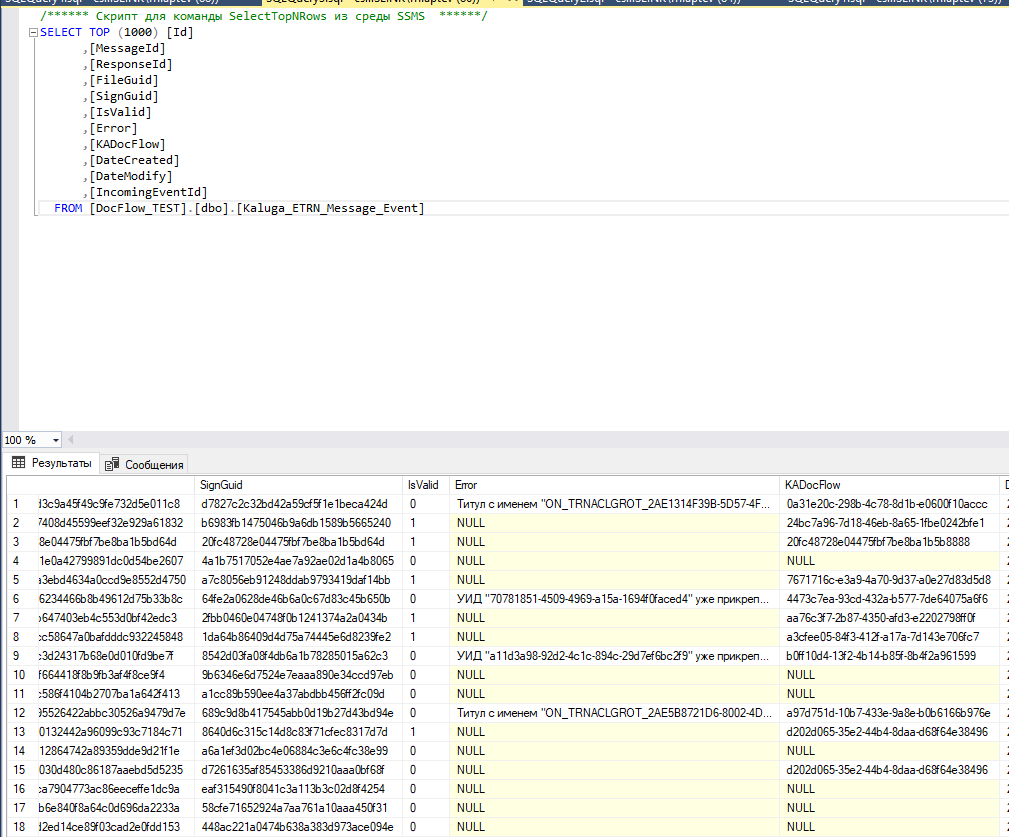Image resolution: width=1009 pixels, height=837 pixels.
Task: Open the Сообщения tab
Action: tap(145, 464)
